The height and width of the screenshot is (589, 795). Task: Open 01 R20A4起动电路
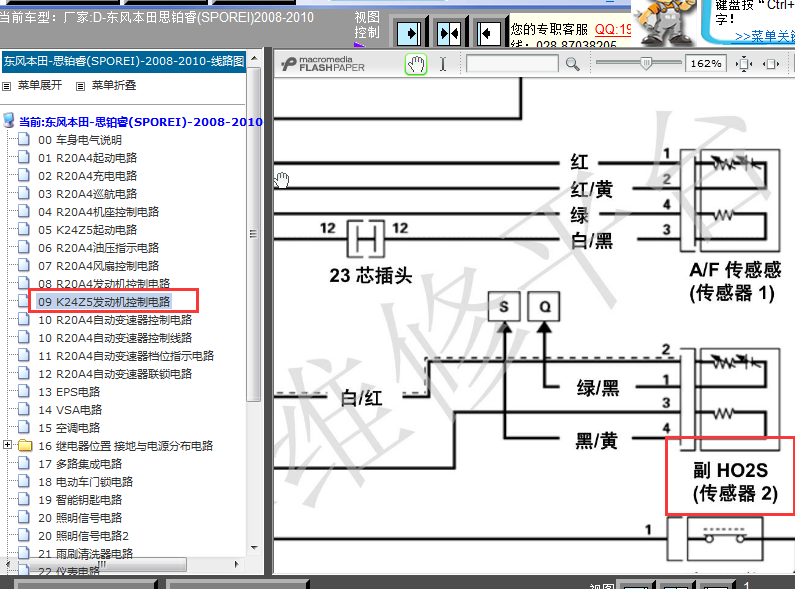coord(87,158)
